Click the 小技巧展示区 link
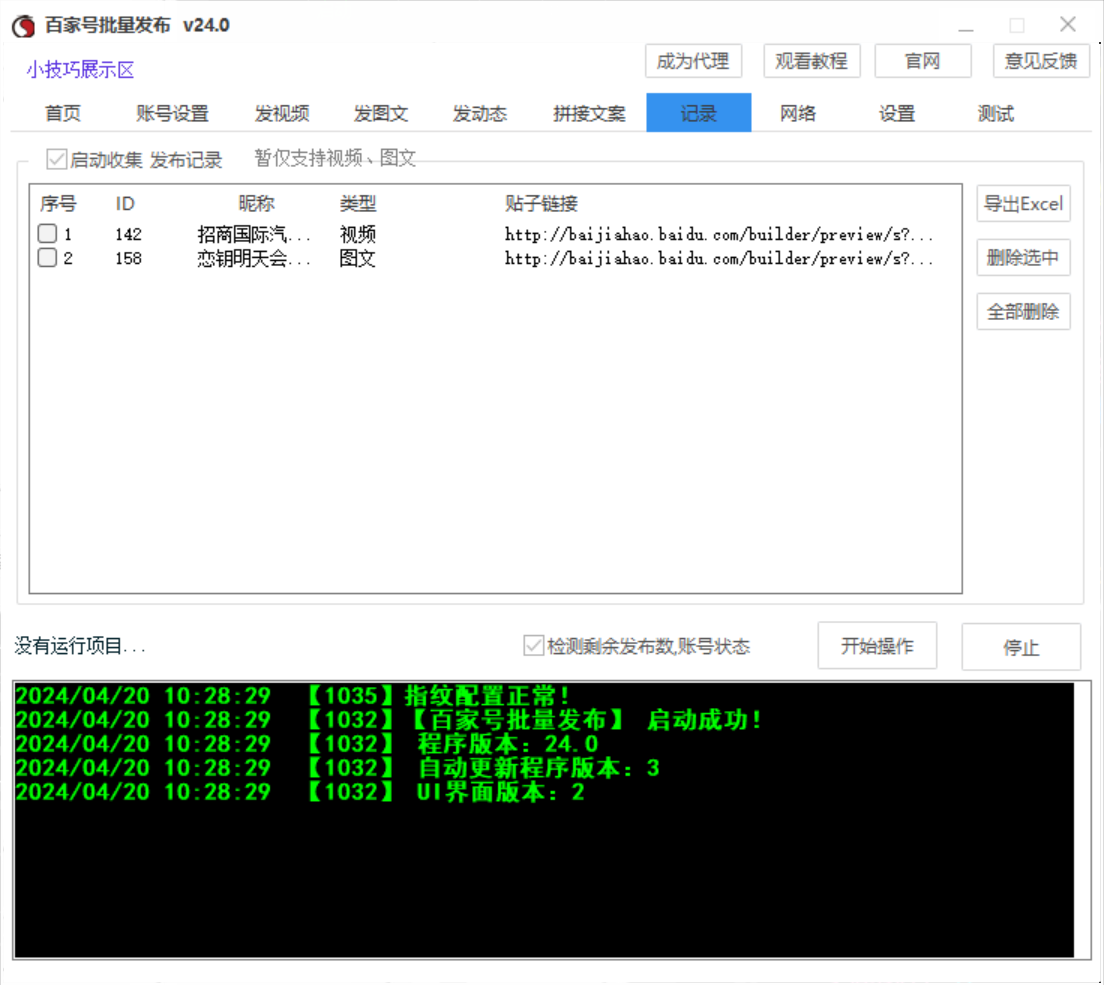Viewport: 1104px width, 985px height. click(80, 70)
